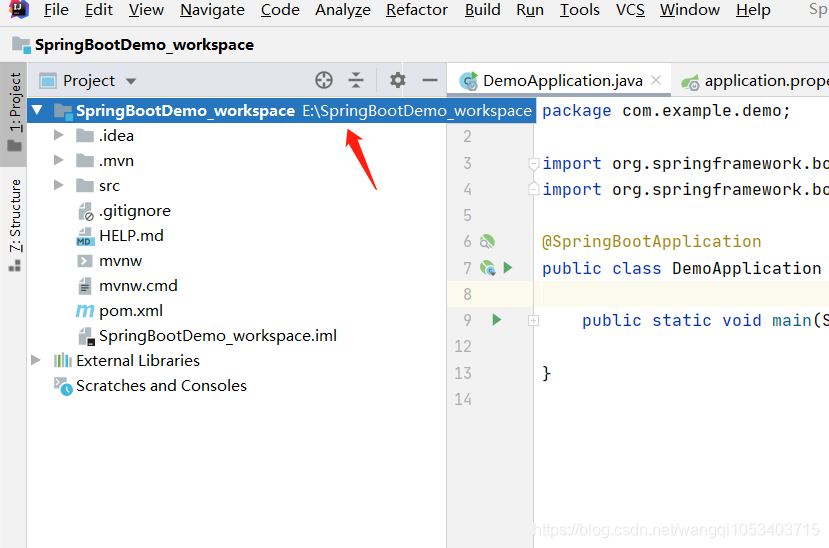The width and height of the screenshot is (829, 548).
Task: Click the Collapse All icon in Project panel
Action: (x=356, y=80)
